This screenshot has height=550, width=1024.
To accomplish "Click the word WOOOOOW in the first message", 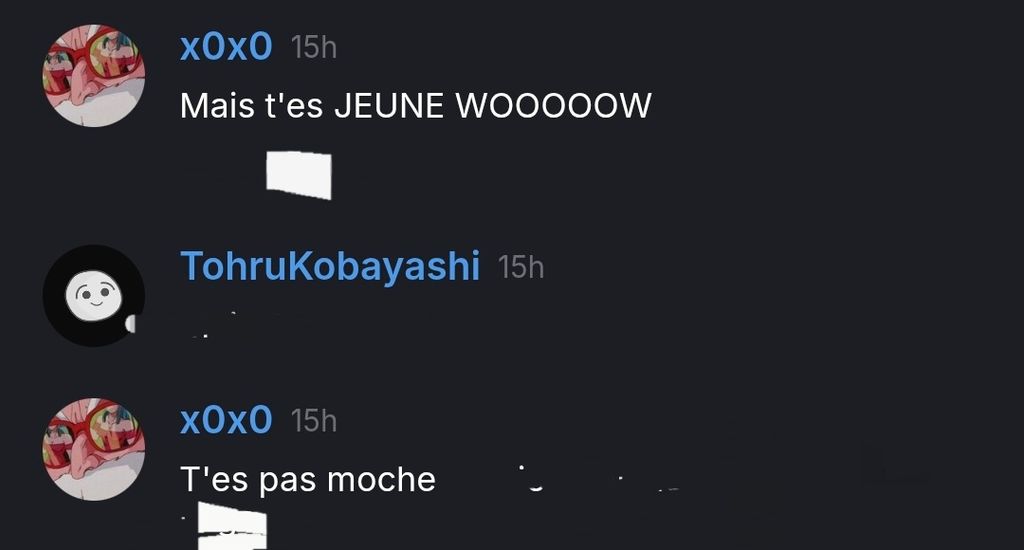I will pos(553,106).
